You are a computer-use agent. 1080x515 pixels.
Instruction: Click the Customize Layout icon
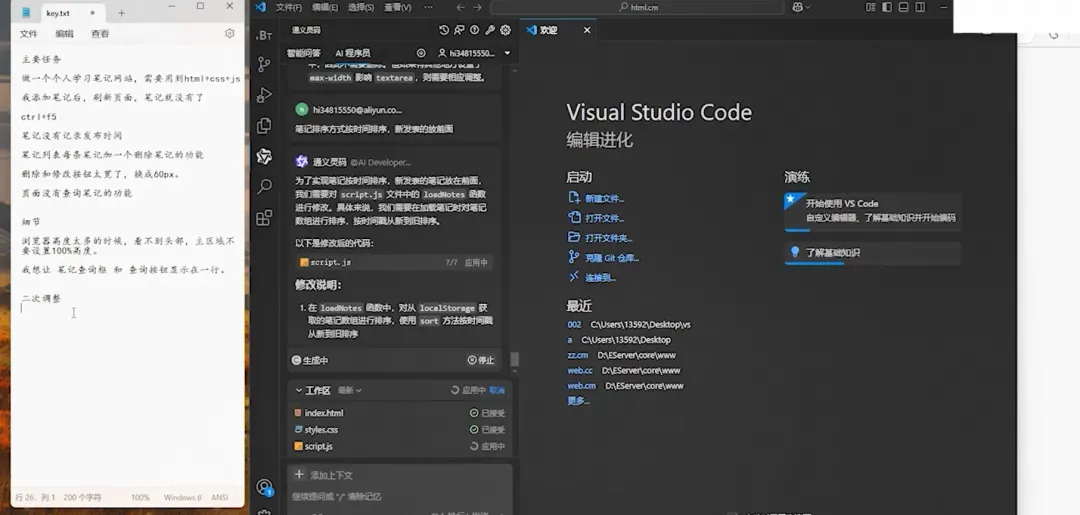coord(871,8)
